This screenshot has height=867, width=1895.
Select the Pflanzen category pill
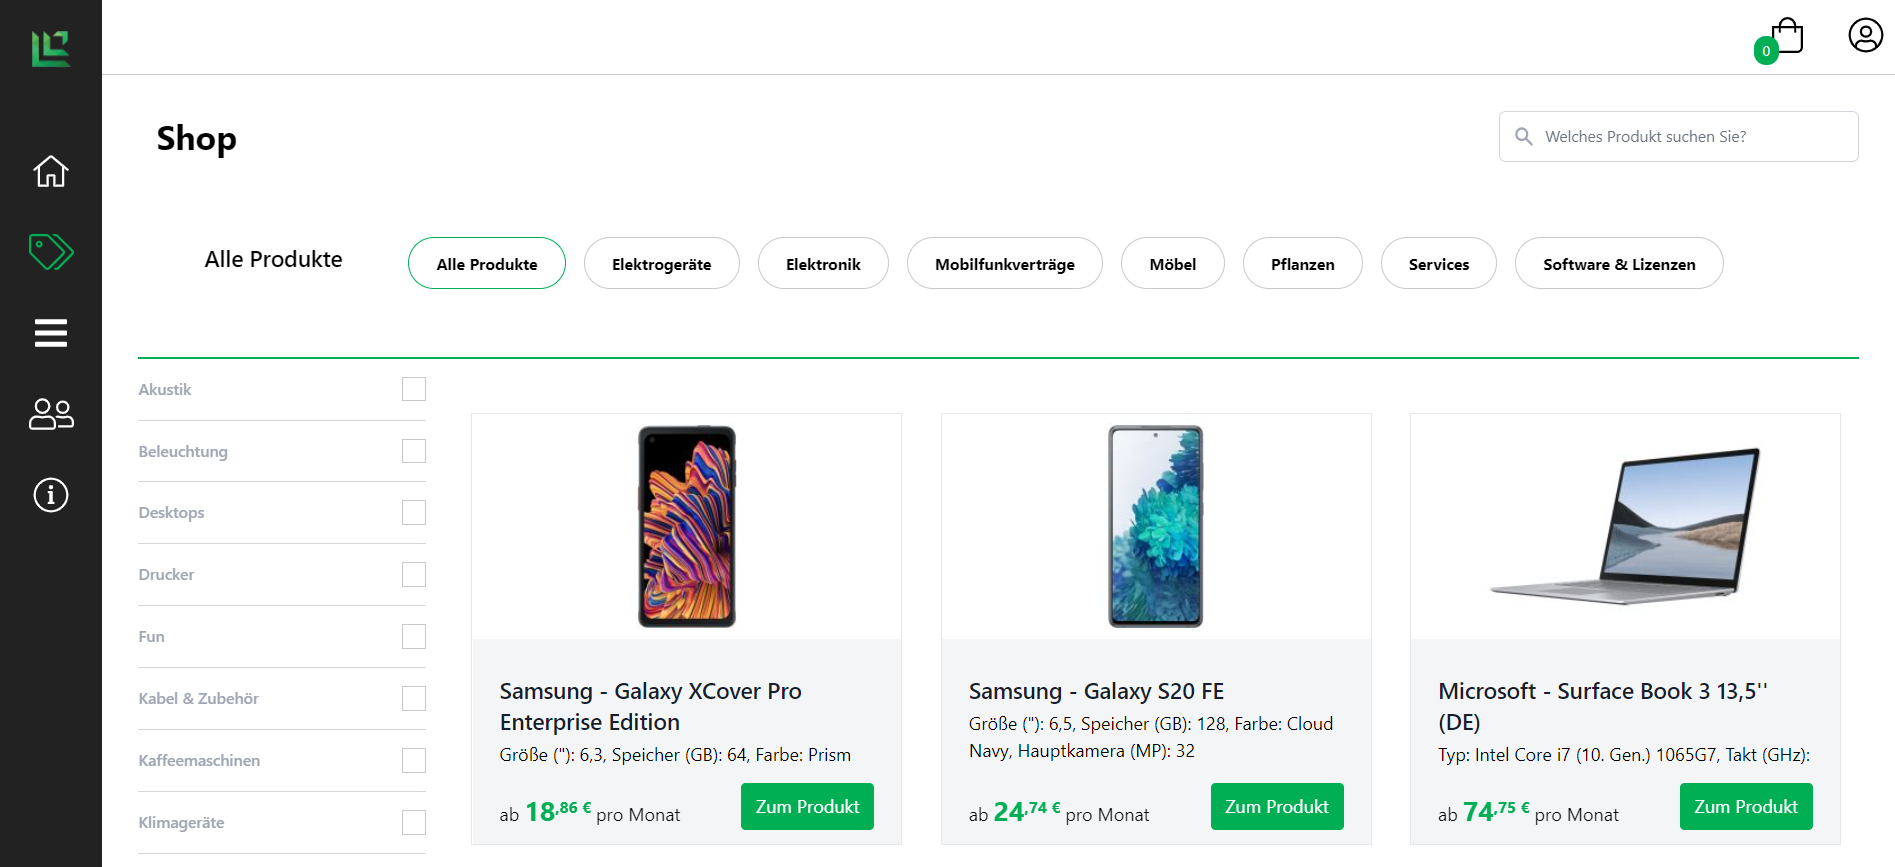pos(1302,264)
